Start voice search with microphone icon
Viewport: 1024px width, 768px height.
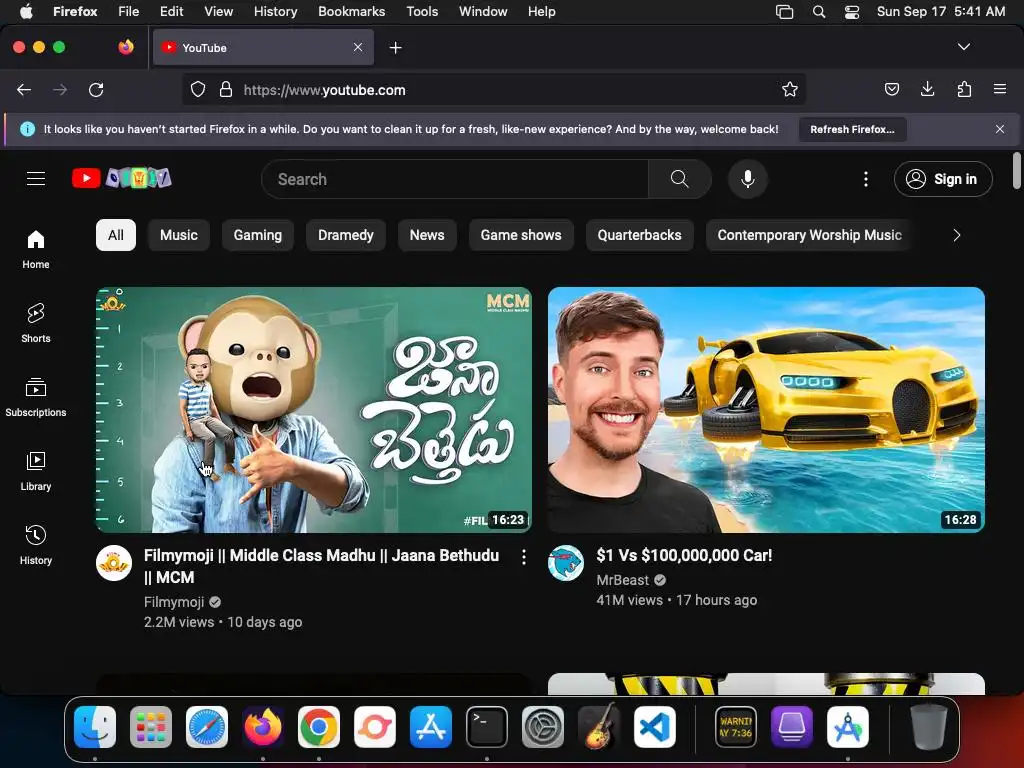748,179
